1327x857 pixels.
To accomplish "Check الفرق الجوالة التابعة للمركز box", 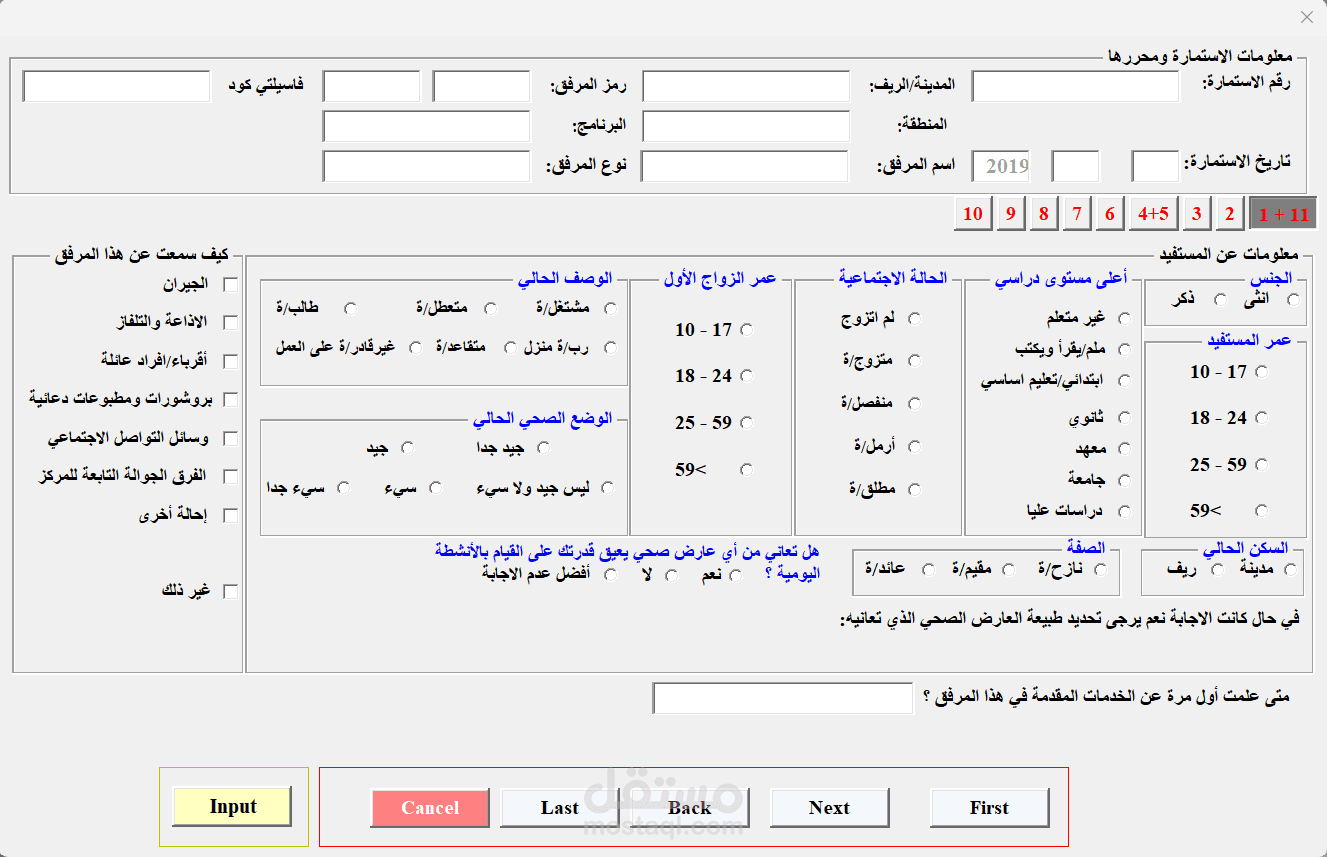I will tap(230, 476).
